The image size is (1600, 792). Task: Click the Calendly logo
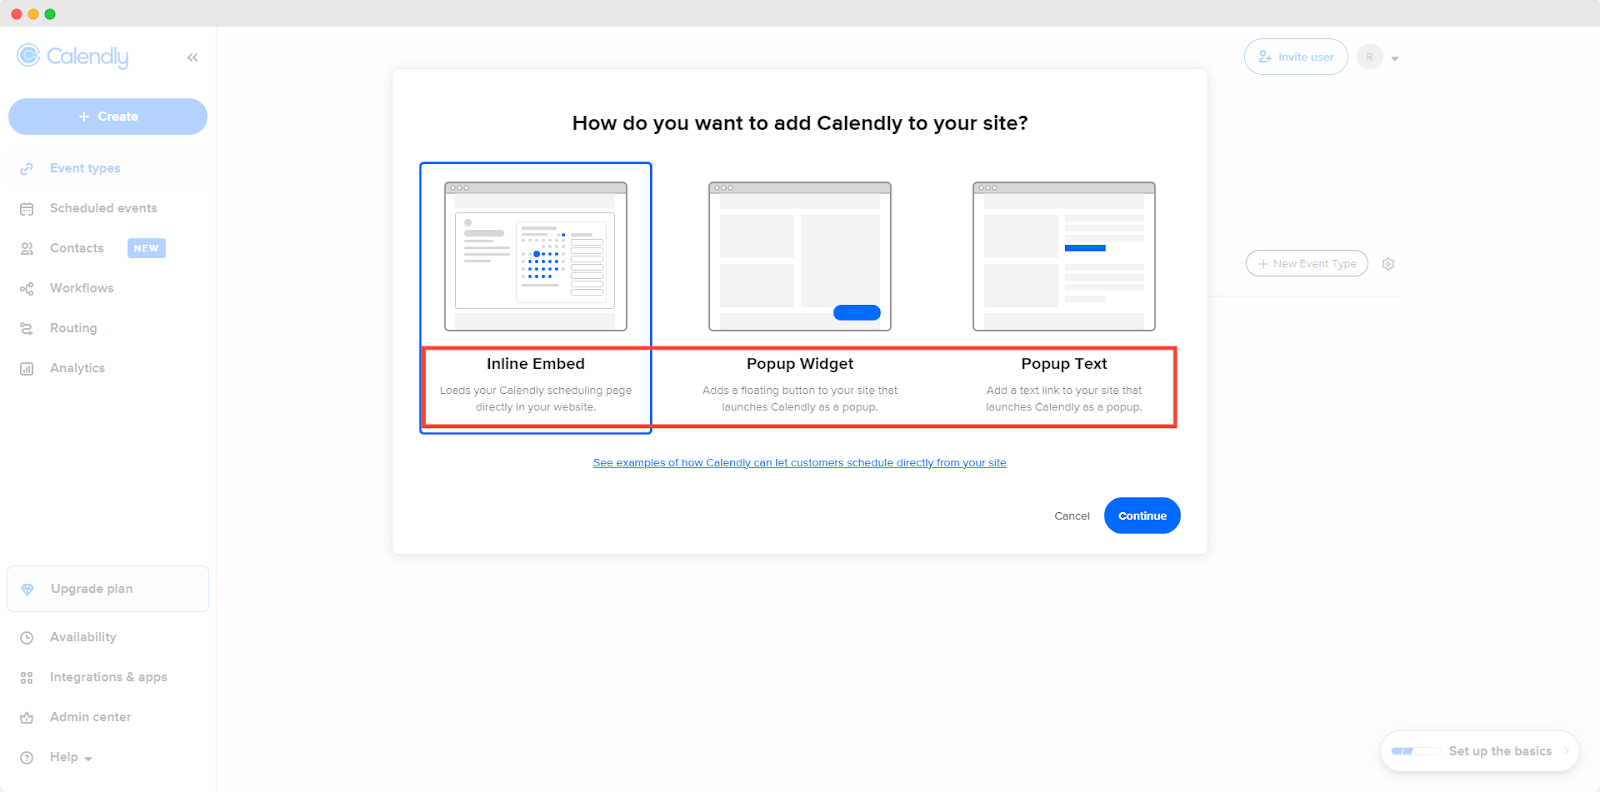pos(73,57)
